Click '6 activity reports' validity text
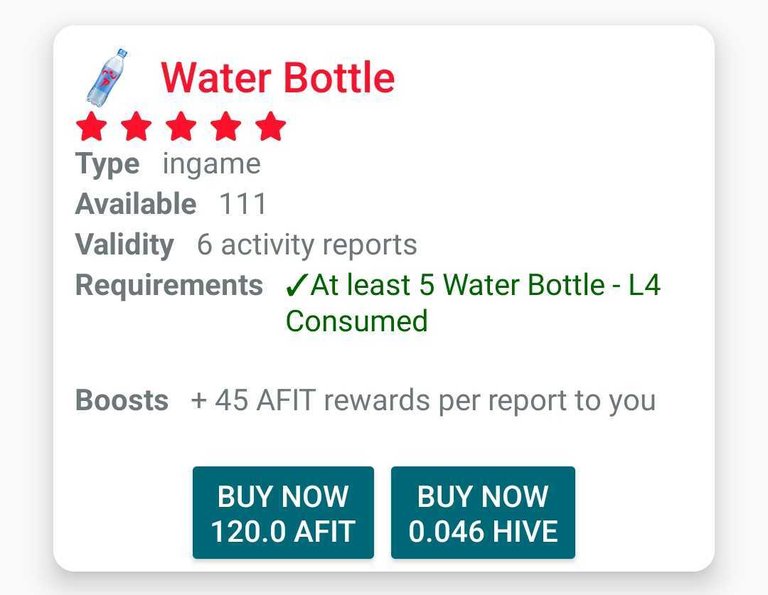768x595 pixels. (x=307, y=244)
